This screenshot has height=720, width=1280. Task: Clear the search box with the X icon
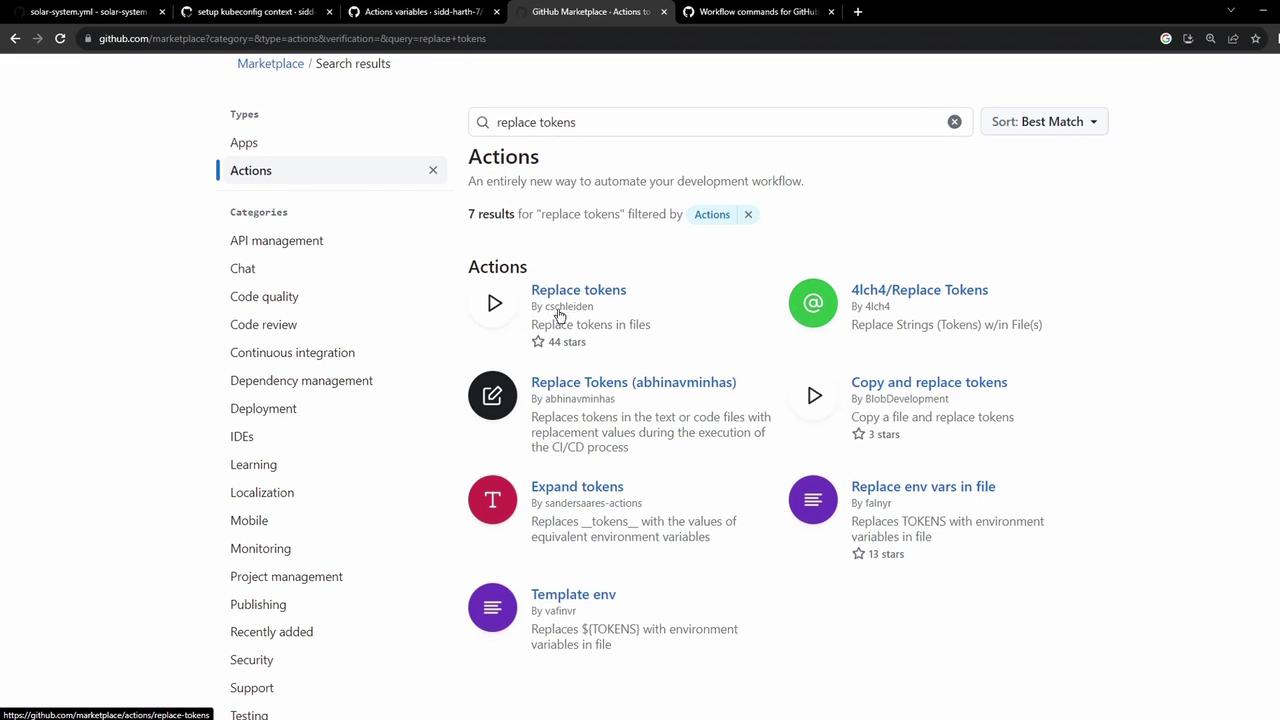coord(954,122)
